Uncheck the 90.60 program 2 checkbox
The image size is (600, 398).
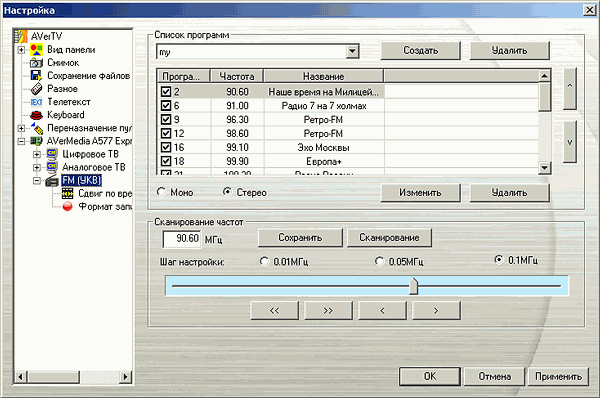166,92
